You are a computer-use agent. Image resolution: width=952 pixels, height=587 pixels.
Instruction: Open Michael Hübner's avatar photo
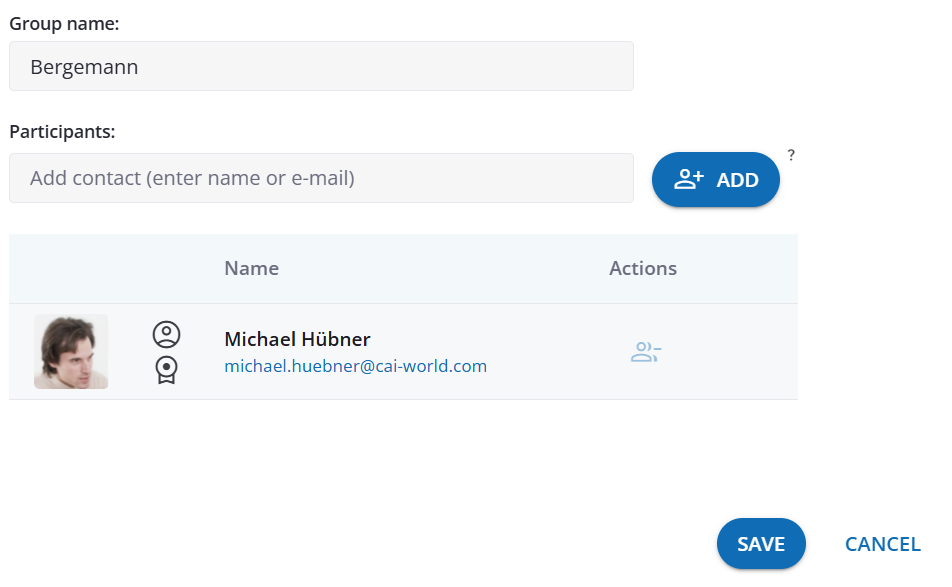tap(71, 352)
